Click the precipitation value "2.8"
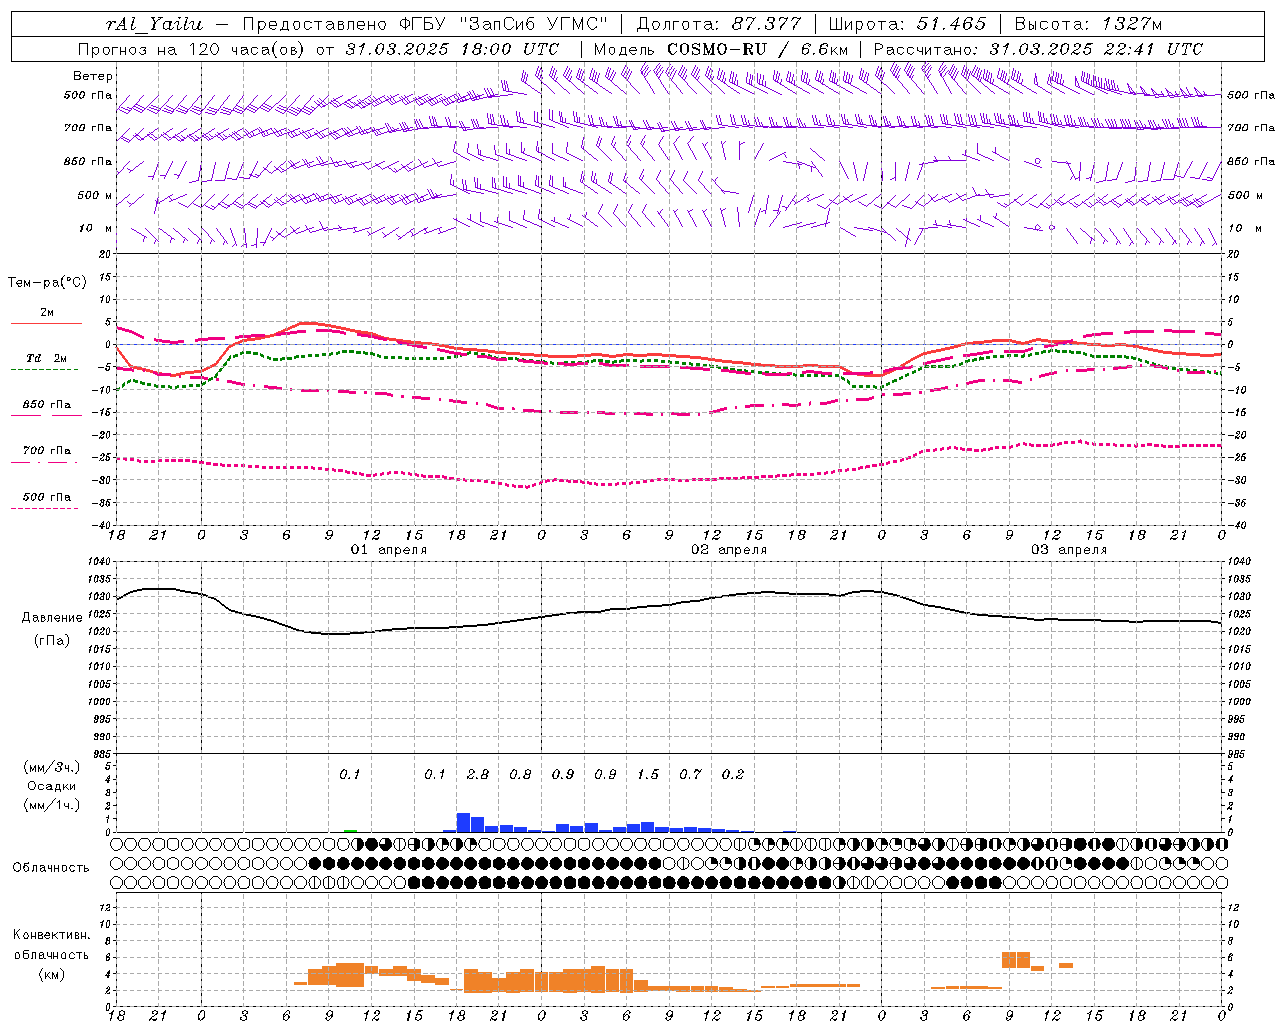Viewport: 1280px width, 1024px height. [478, 774]
